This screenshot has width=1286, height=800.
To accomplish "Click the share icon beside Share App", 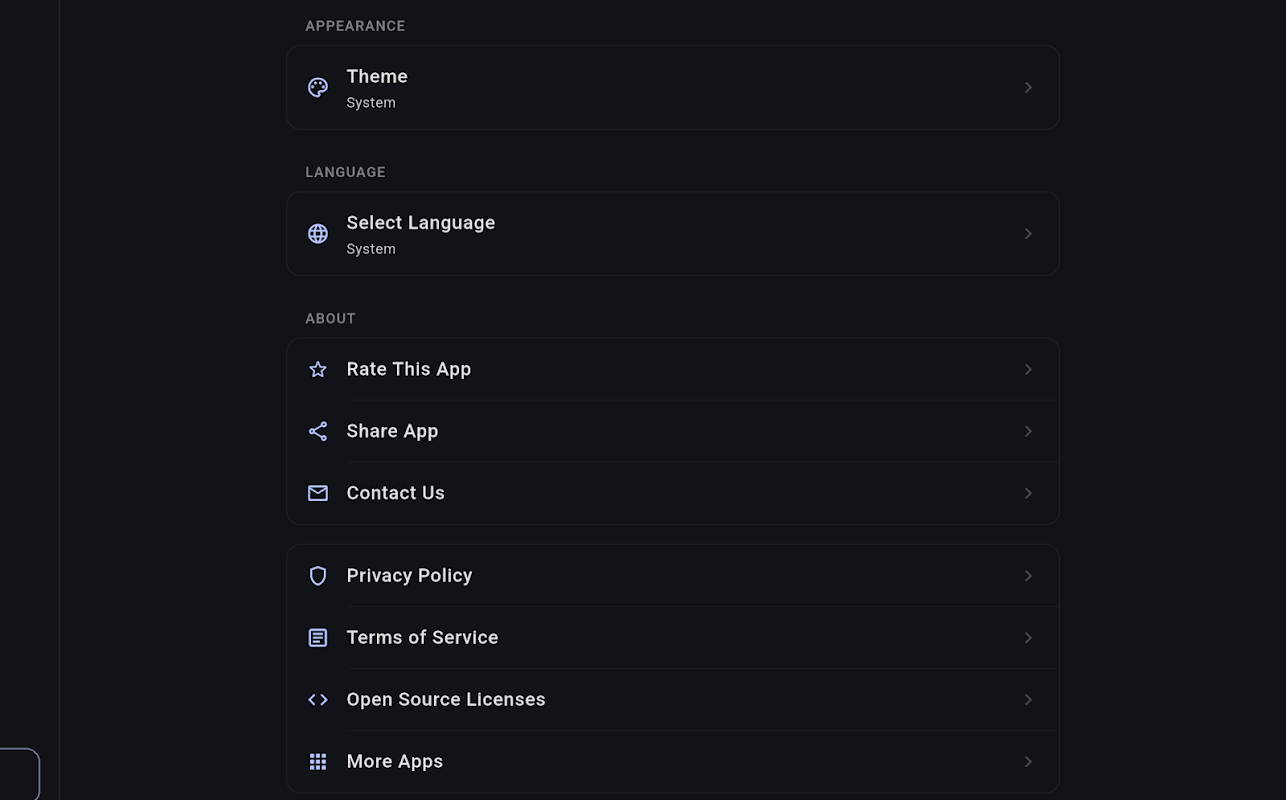I will click(x=318, y=432).
